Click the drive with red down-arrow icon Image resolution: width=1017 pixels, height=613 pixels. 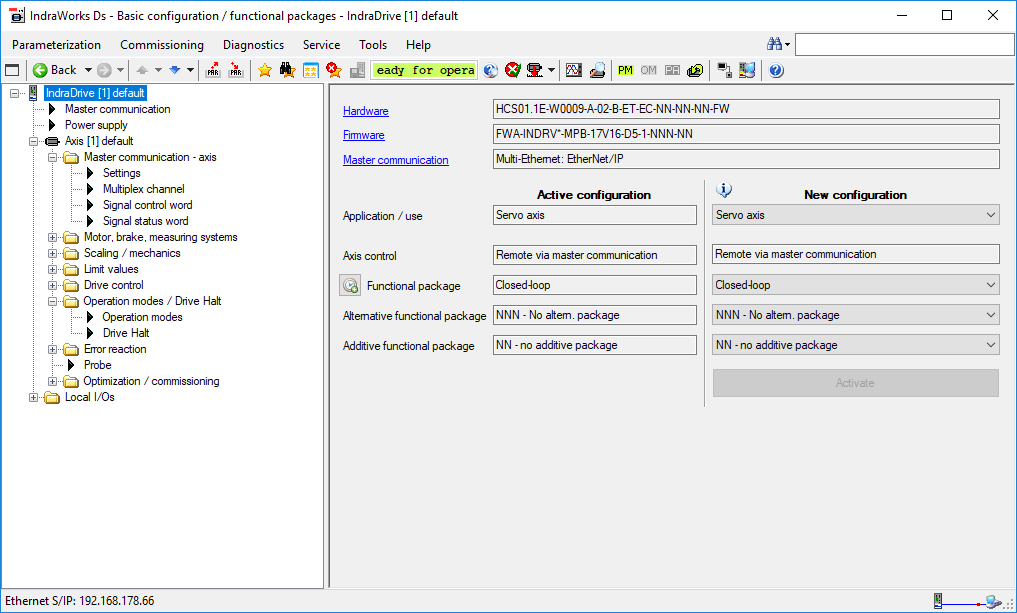pyautogui.click(x=534, y=70)
